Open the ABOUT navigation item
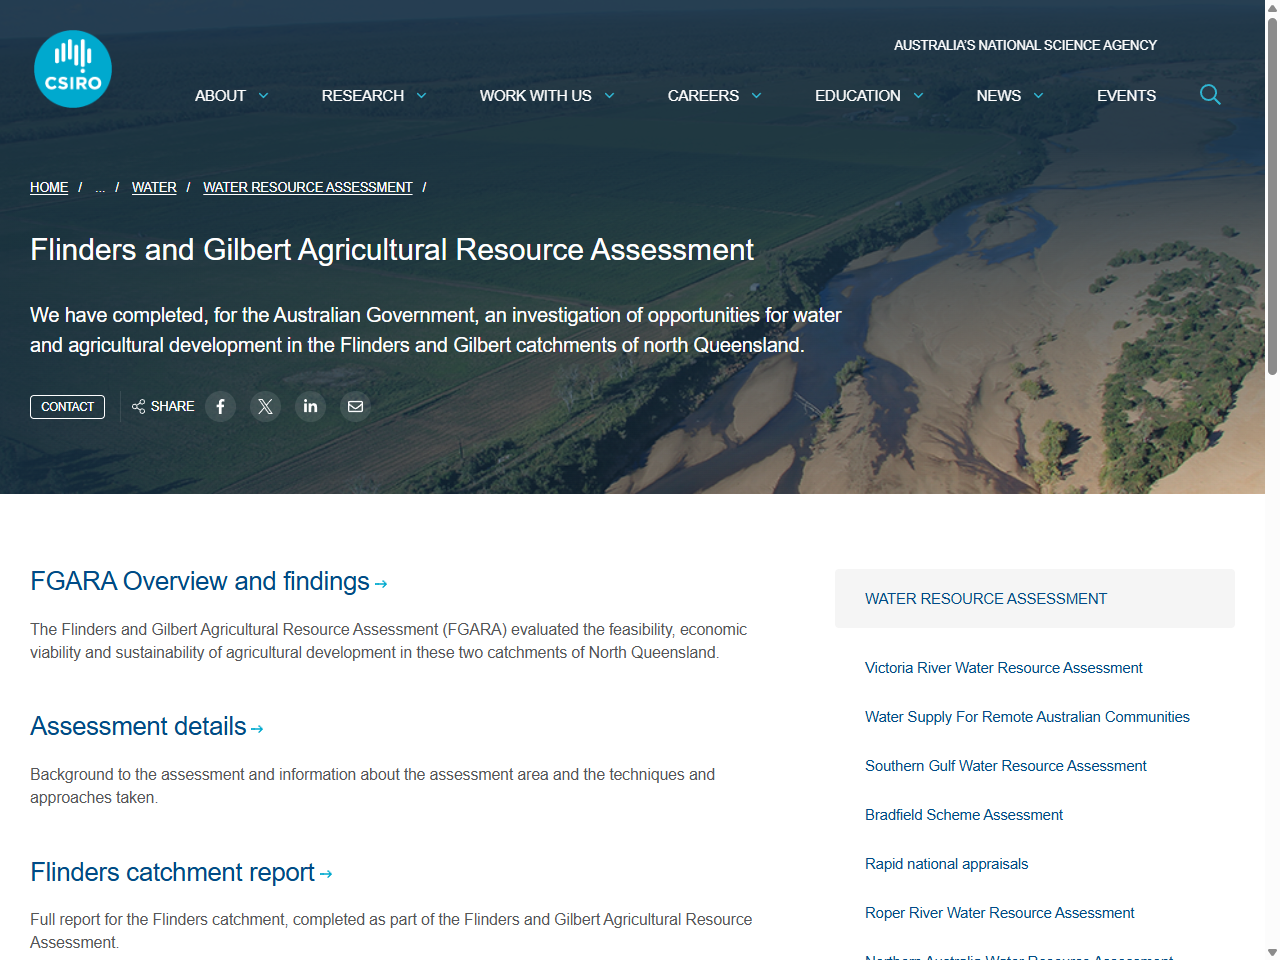The width and height of the screenshot is (1280, 960). click(x=220, y=96)
